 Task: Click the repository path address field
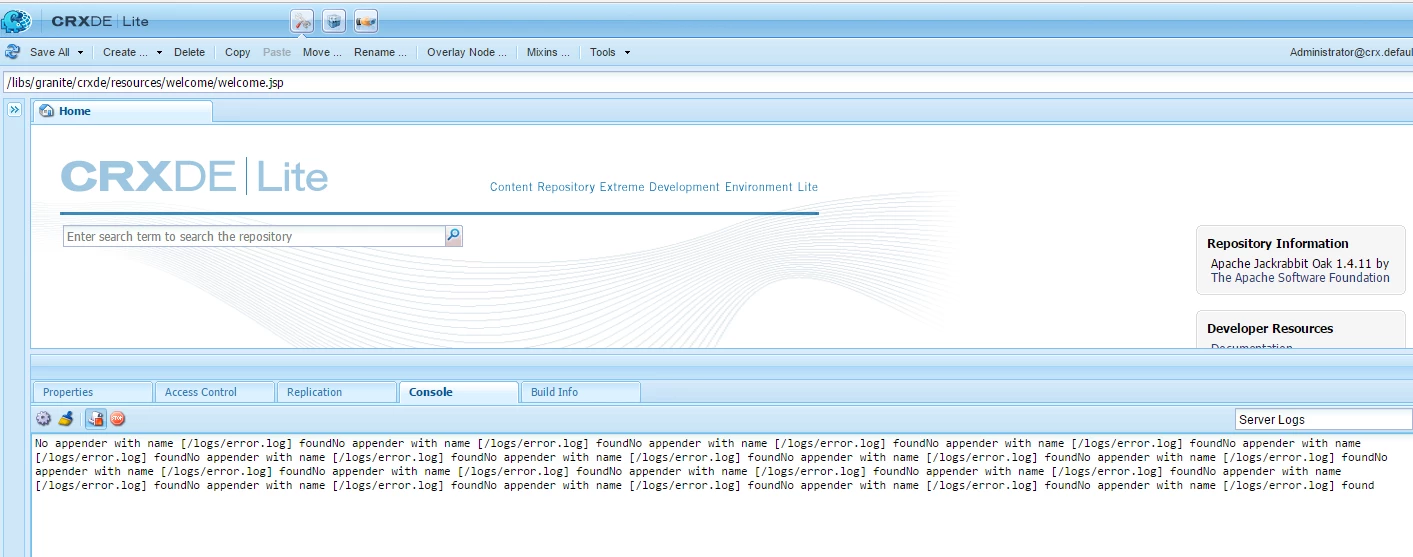[706, 82]
